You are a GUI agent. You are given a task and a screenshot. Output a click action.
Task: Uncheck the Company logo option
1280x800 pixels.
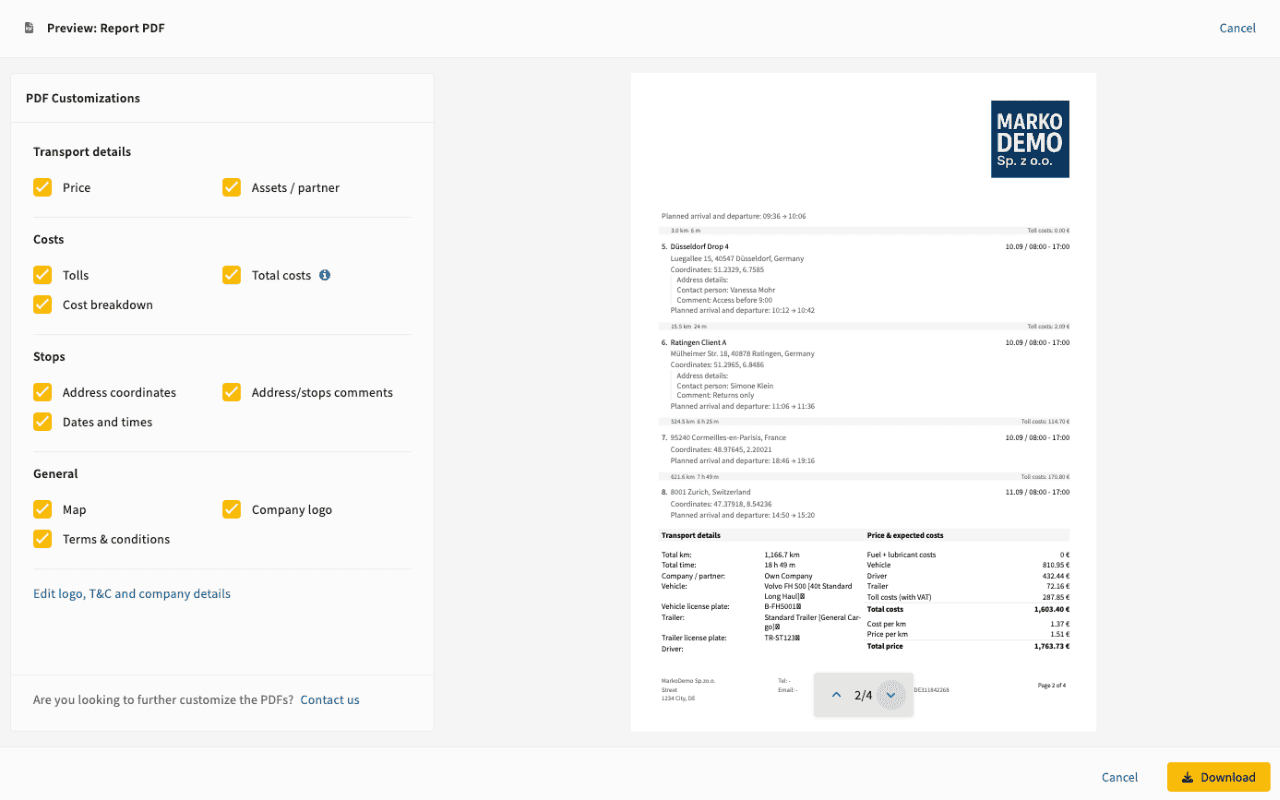click(231, 509)
